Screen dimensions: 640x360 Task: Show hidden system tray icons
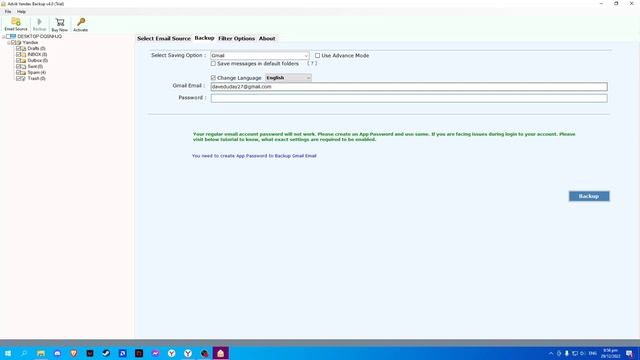[x=551, y=353]
